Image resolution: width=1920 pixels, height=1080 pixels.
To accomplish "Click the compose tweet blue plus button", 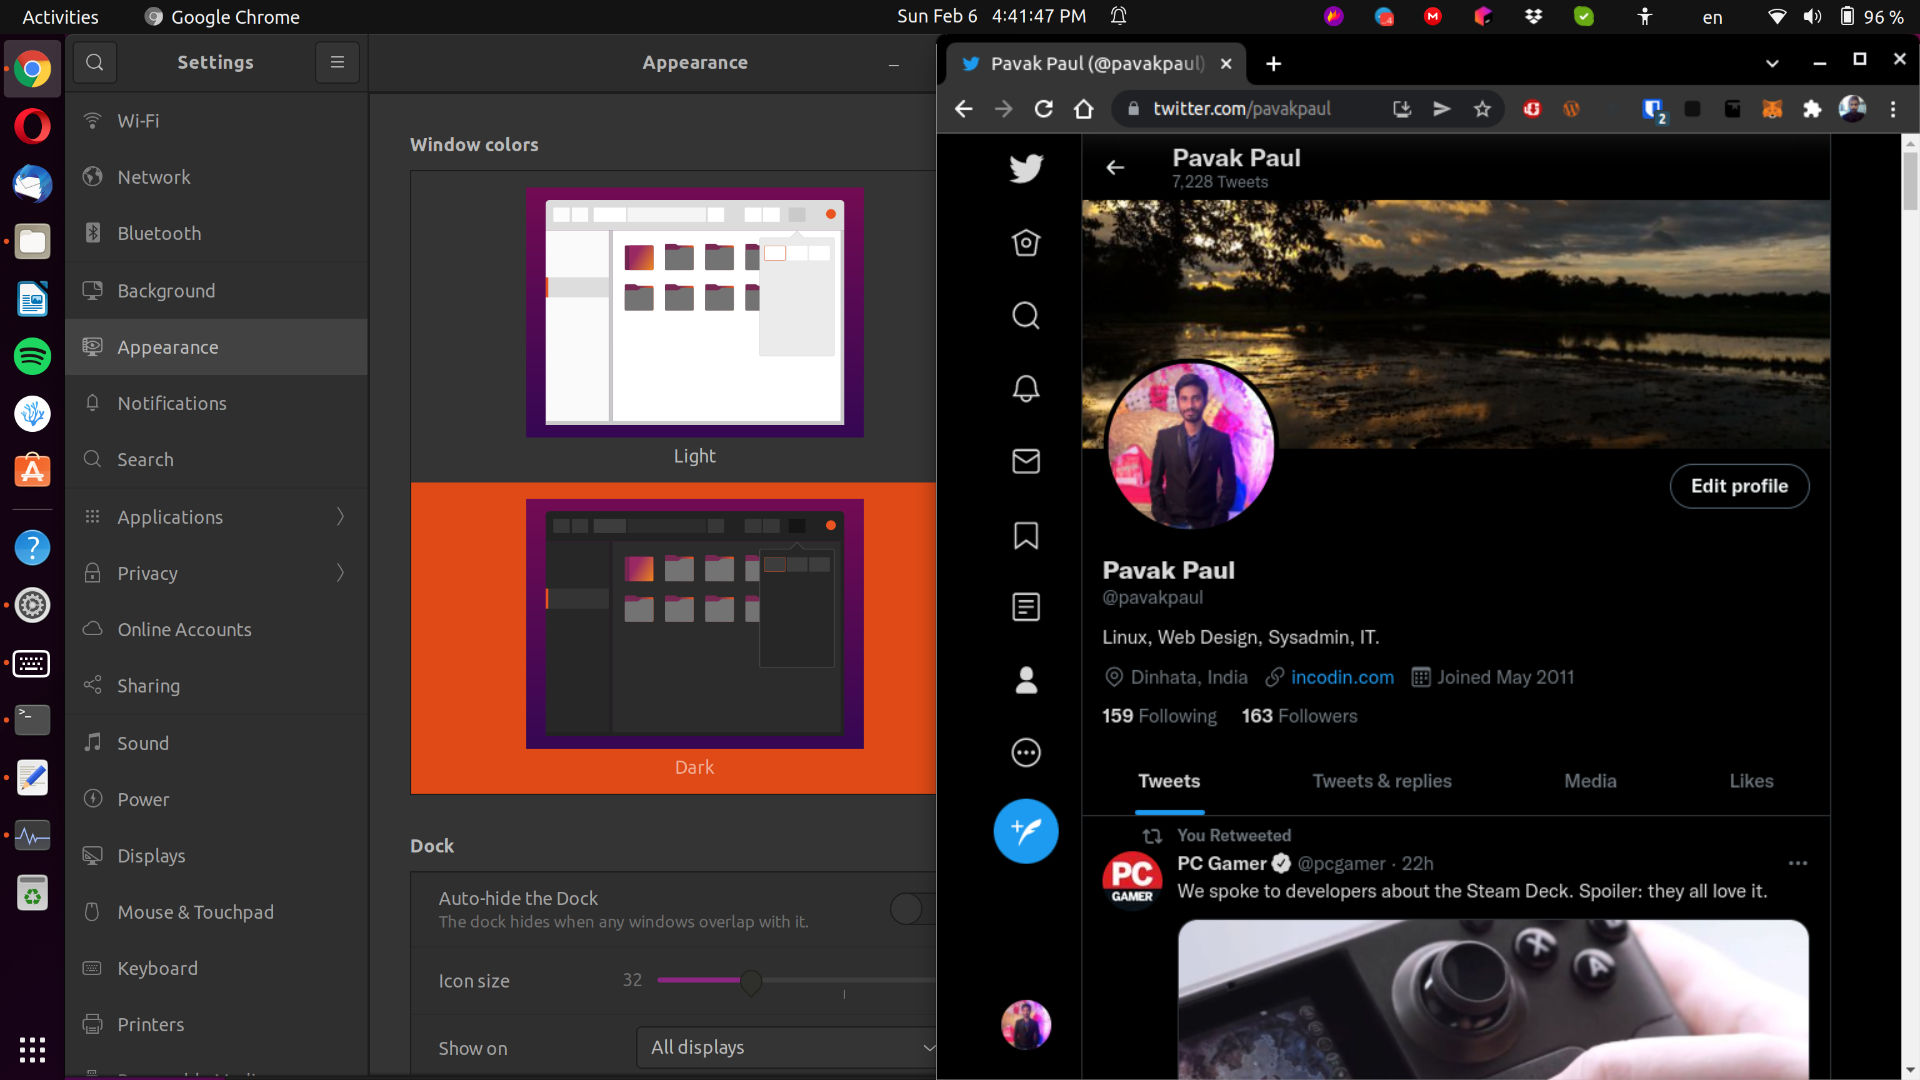I will pos(1025,829).
